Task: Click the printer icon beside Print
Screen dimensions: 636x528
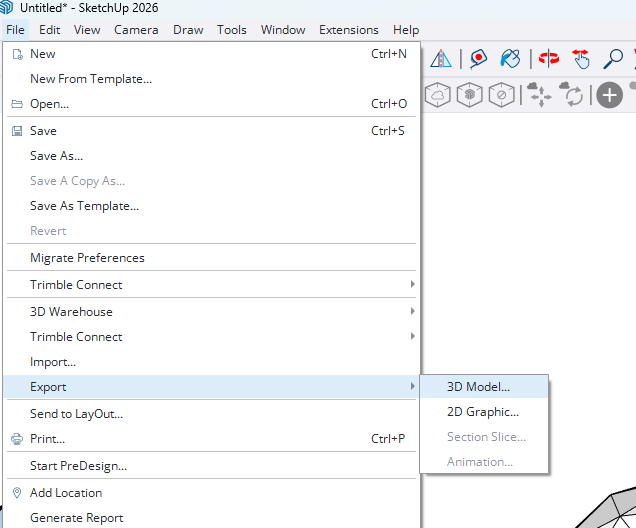Action: click(x=17, y=439)
